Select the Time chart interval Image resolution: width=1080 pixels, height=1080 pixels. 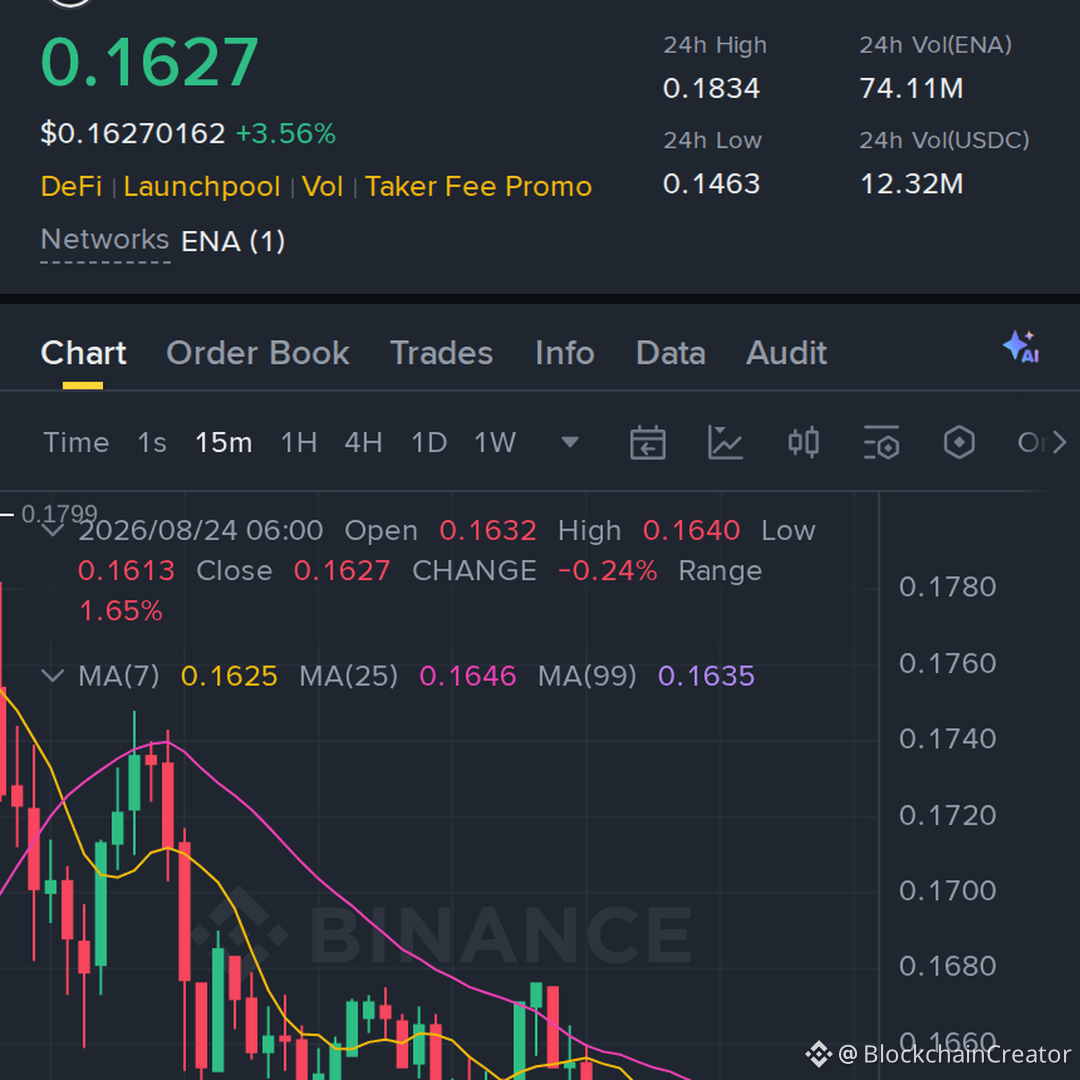pyautogui.click(x=76, y=442)
